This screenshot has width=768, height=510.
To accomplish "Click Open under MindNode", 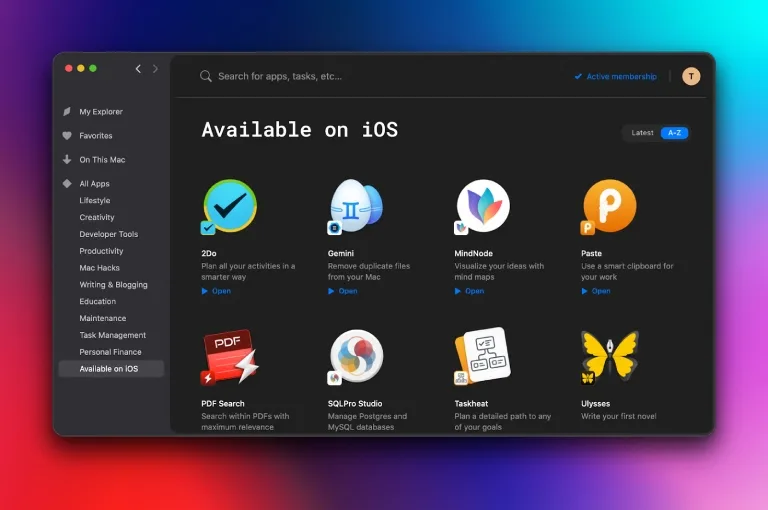I will coord(475,291).
